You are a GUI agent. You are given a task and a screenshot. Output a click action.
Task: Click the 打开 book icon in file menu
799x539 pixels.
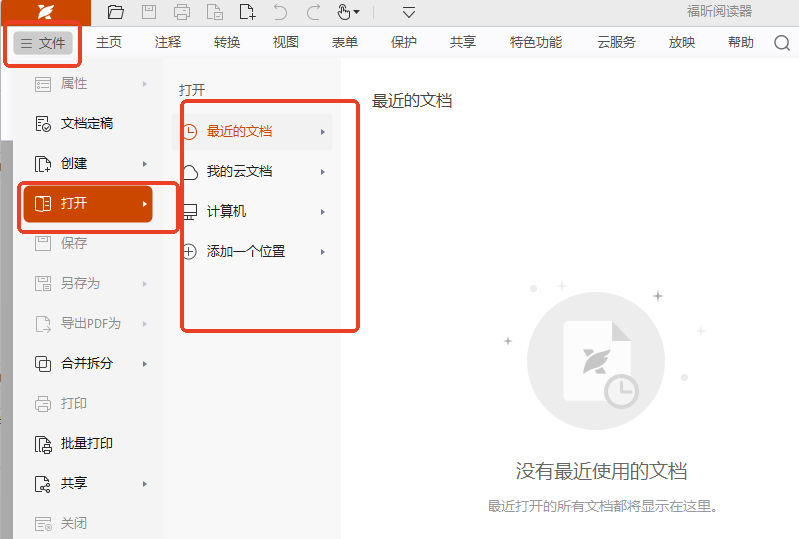pyautogui.click(x=43, y=204)
